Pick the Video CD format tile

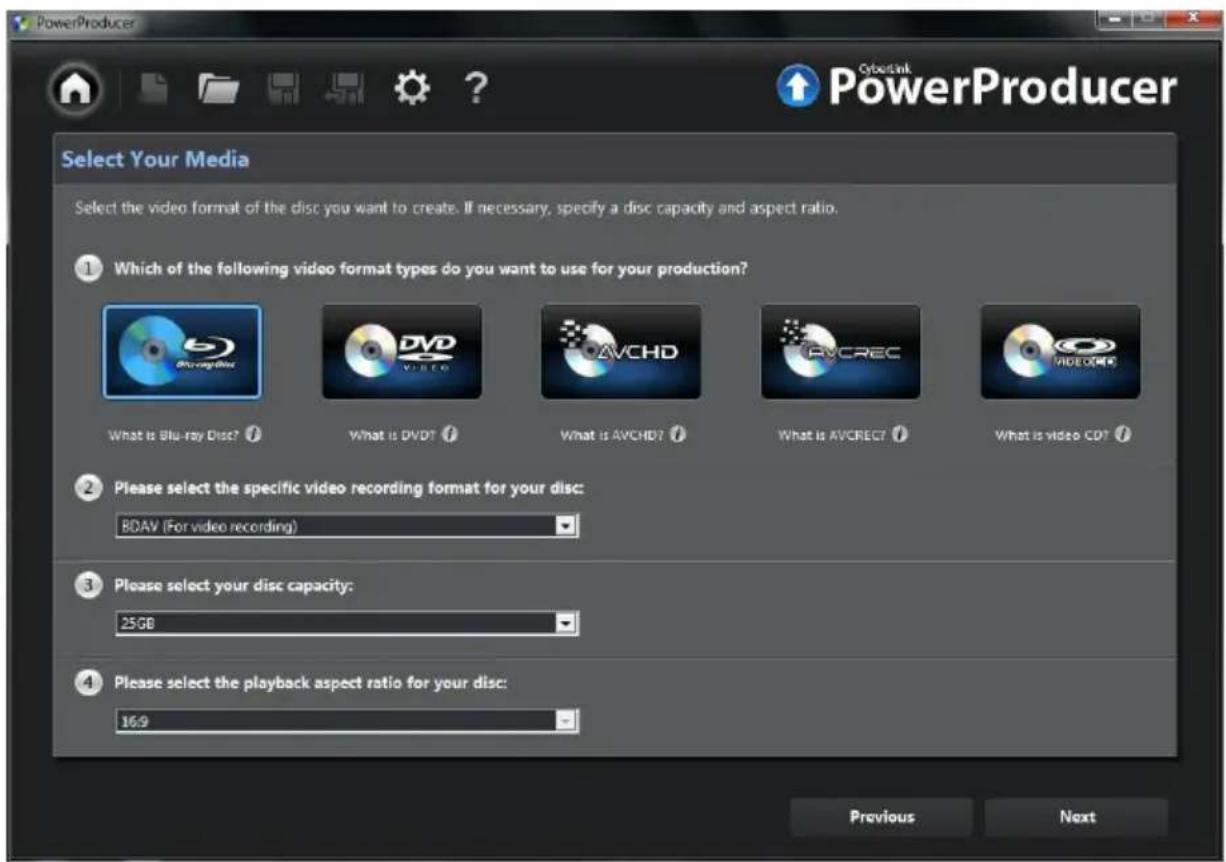pyautogui.click(x=1060, y=352)
